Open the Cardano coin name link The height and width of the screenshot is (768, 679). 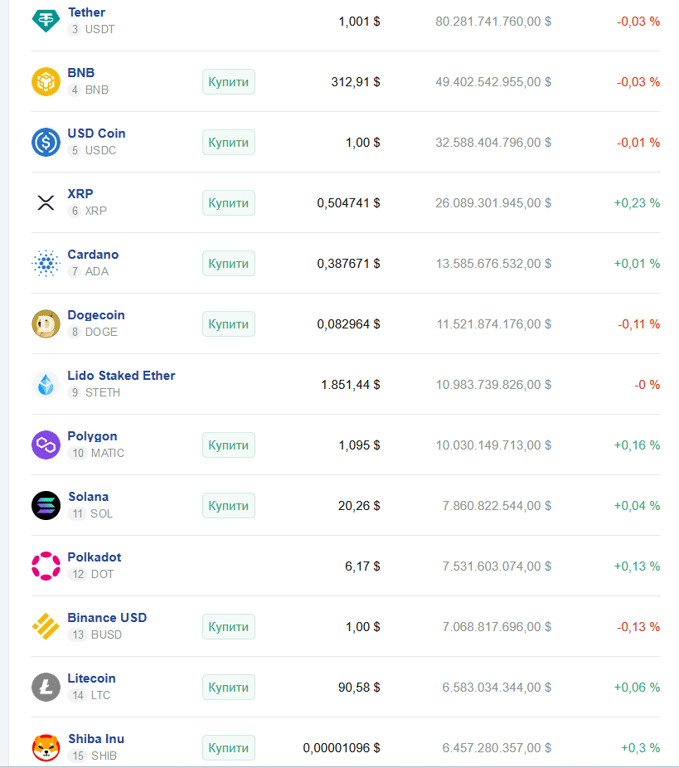93,255
